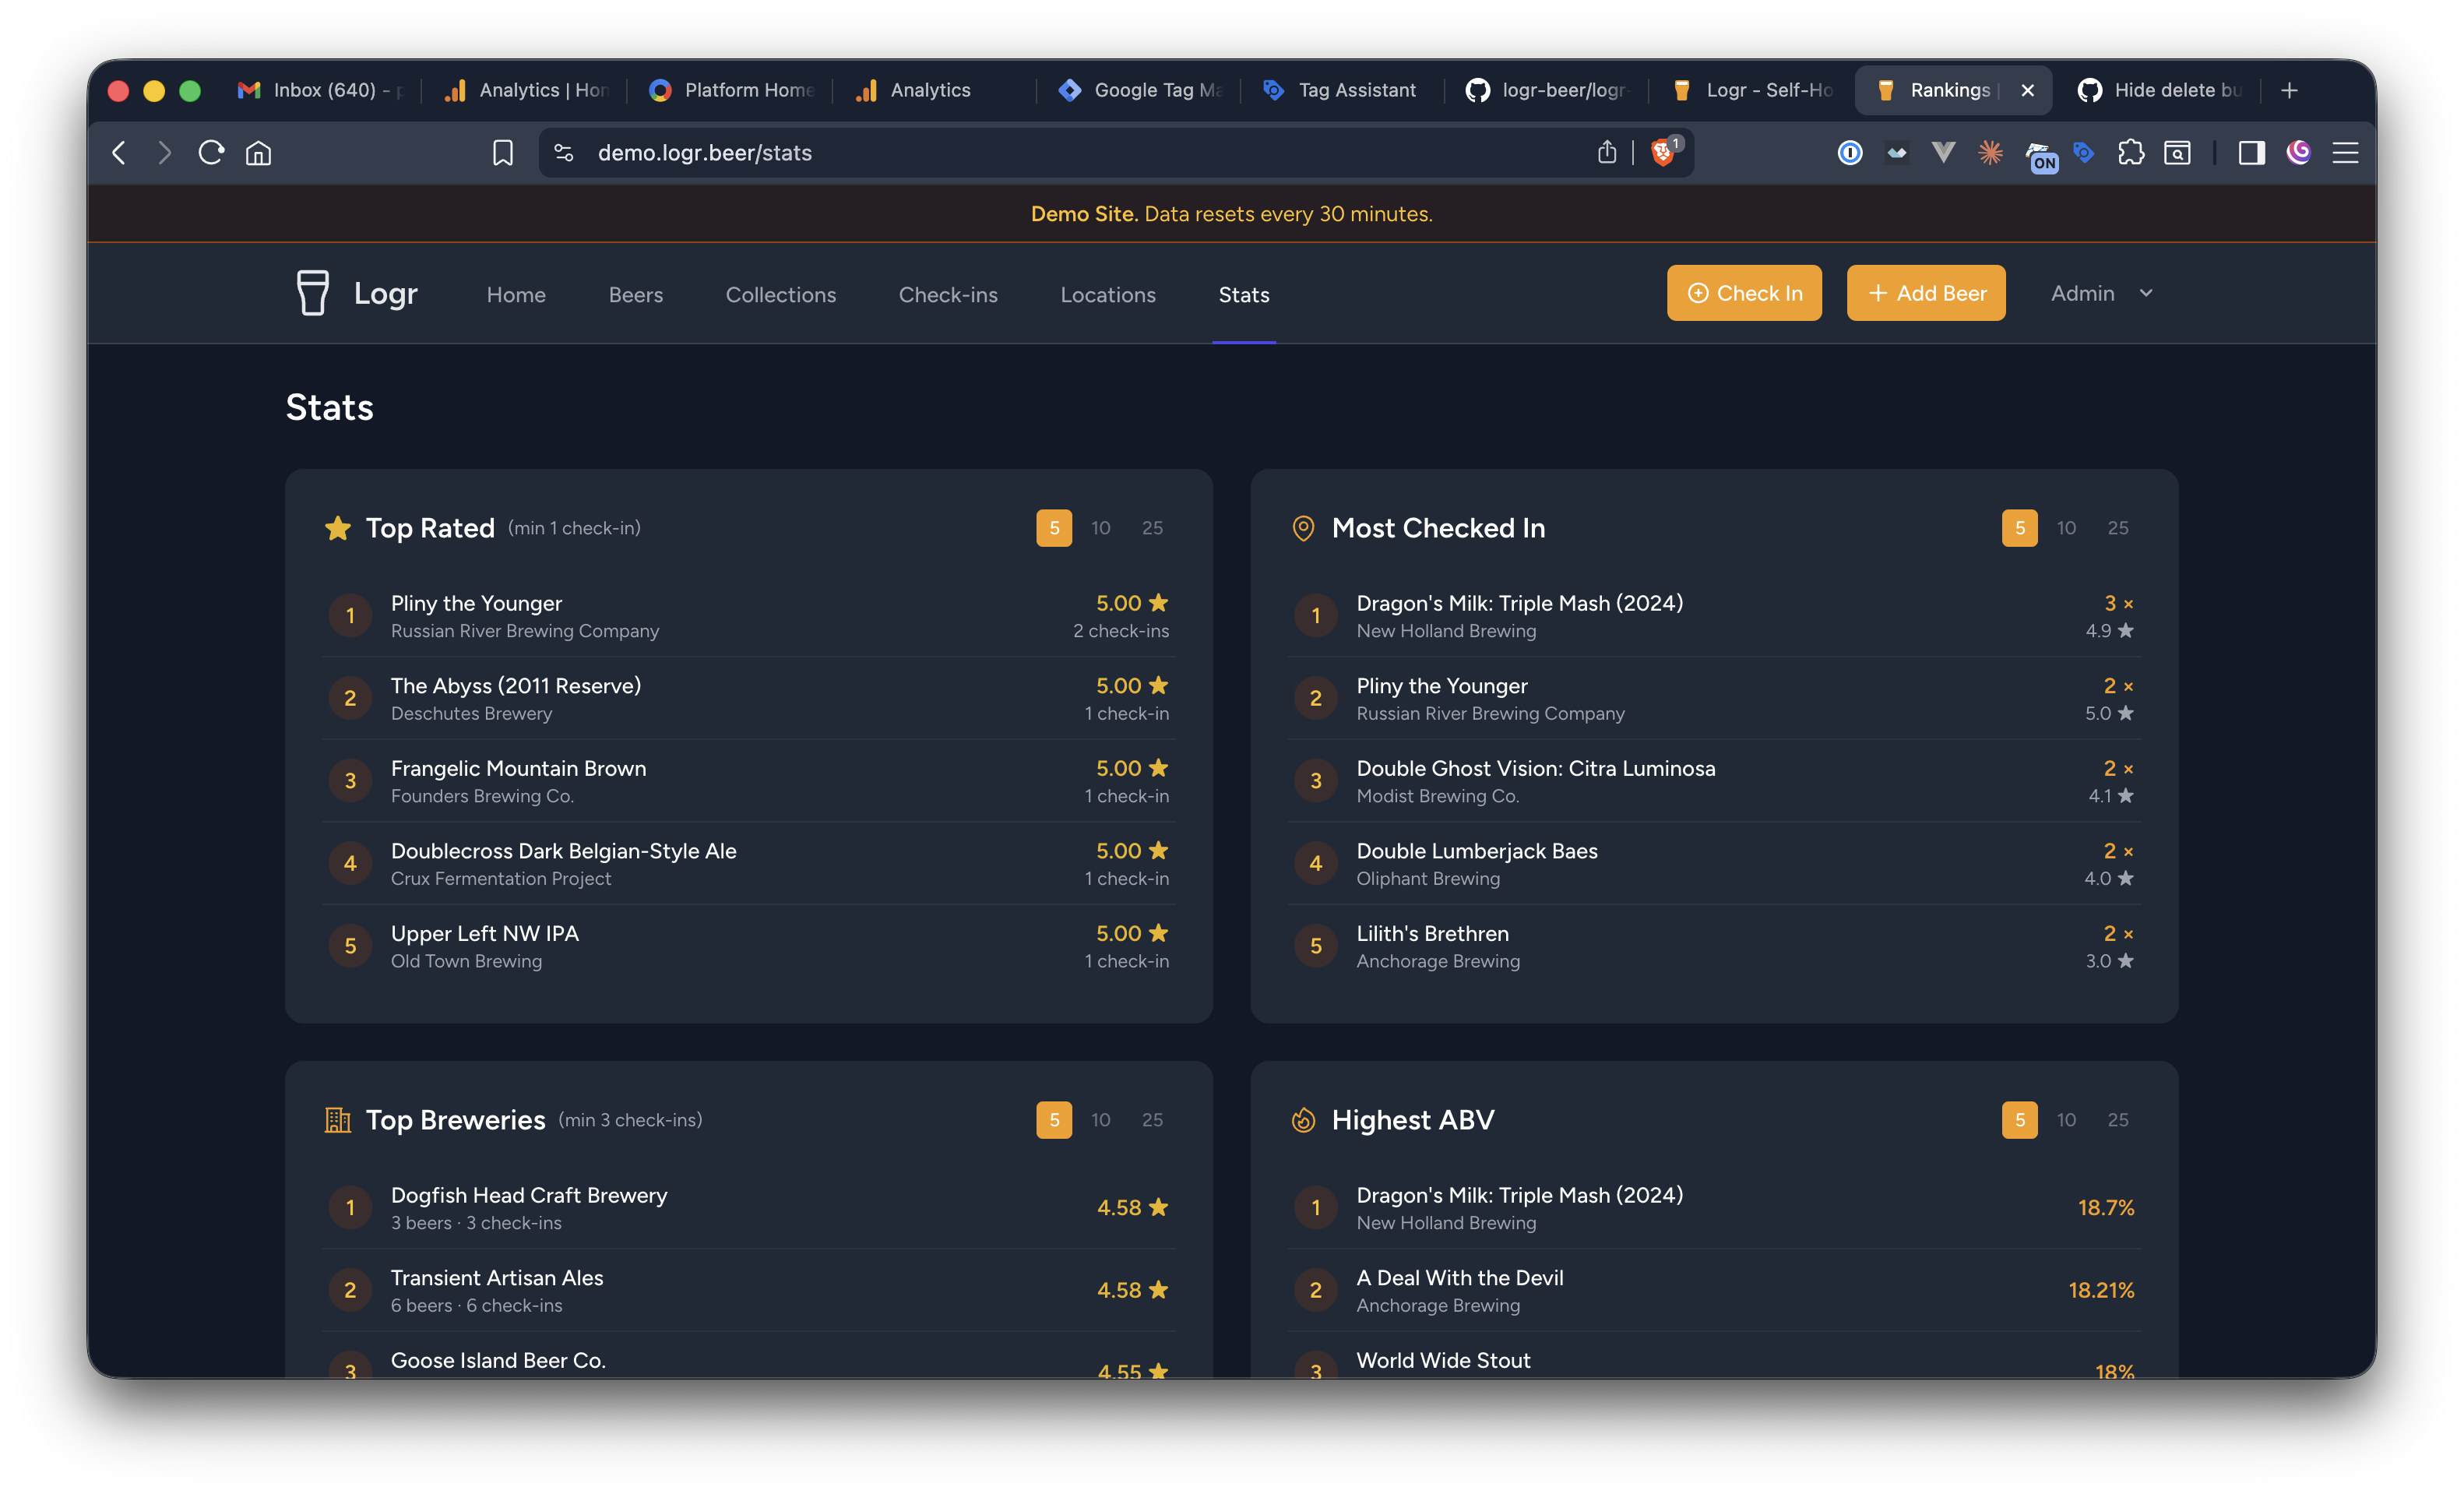
Task: Show top 25 in Top Rated
Action: [1152, 528]
